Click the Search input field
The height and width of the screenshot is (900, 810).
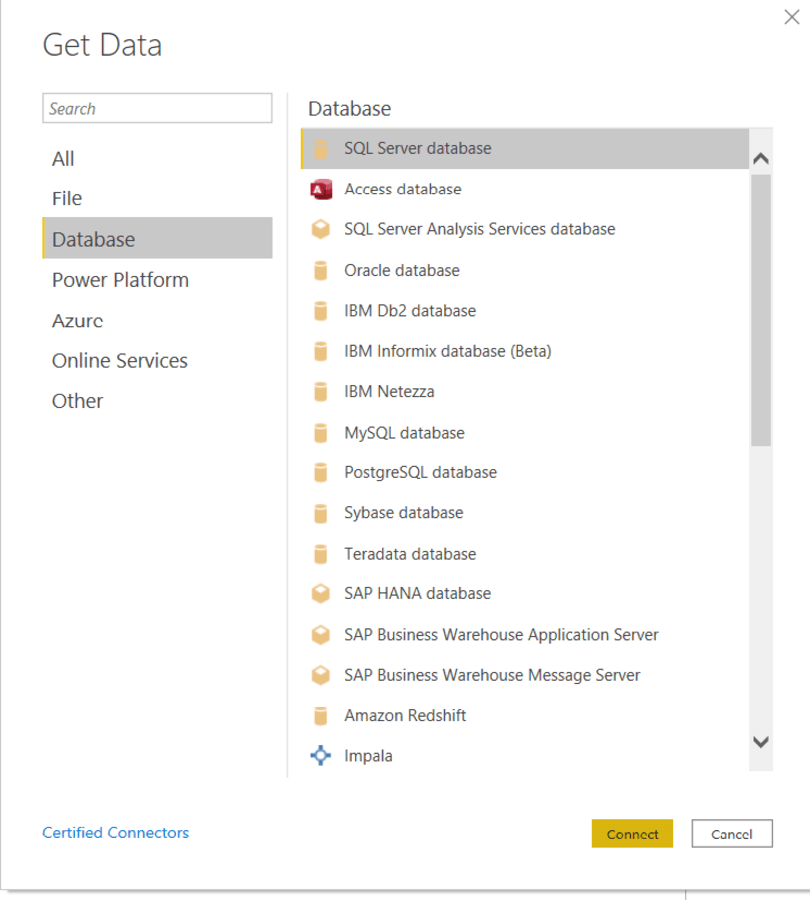(x=157, y=108)
